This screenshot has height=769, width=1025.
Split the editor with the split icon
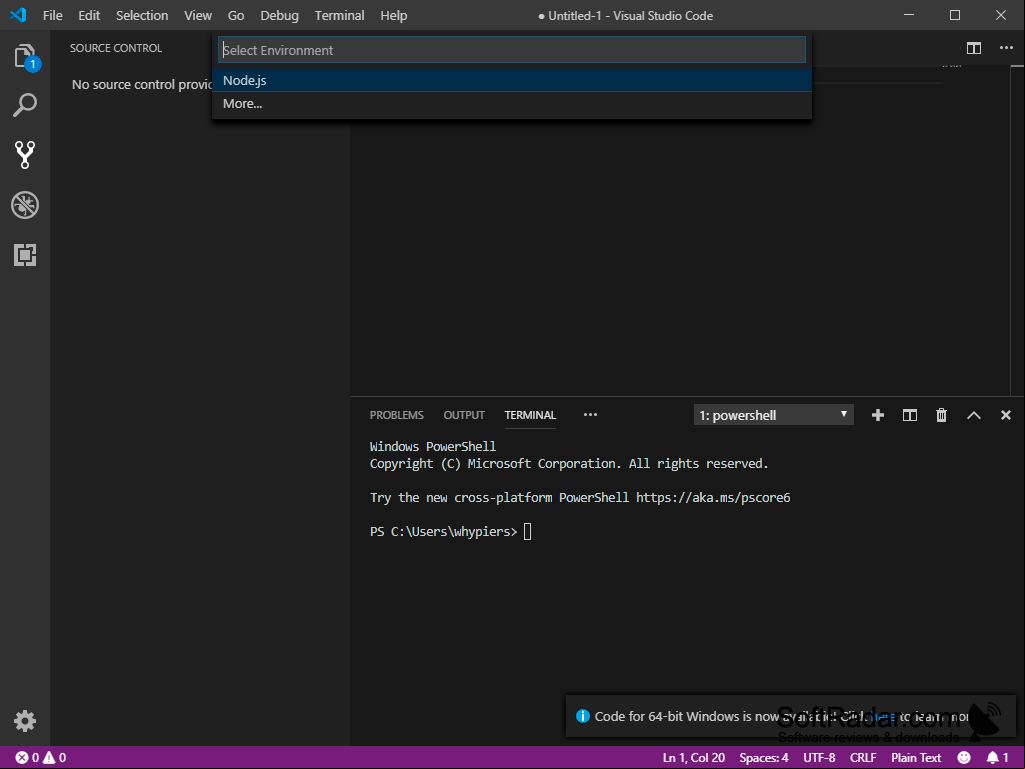[974, 48]
